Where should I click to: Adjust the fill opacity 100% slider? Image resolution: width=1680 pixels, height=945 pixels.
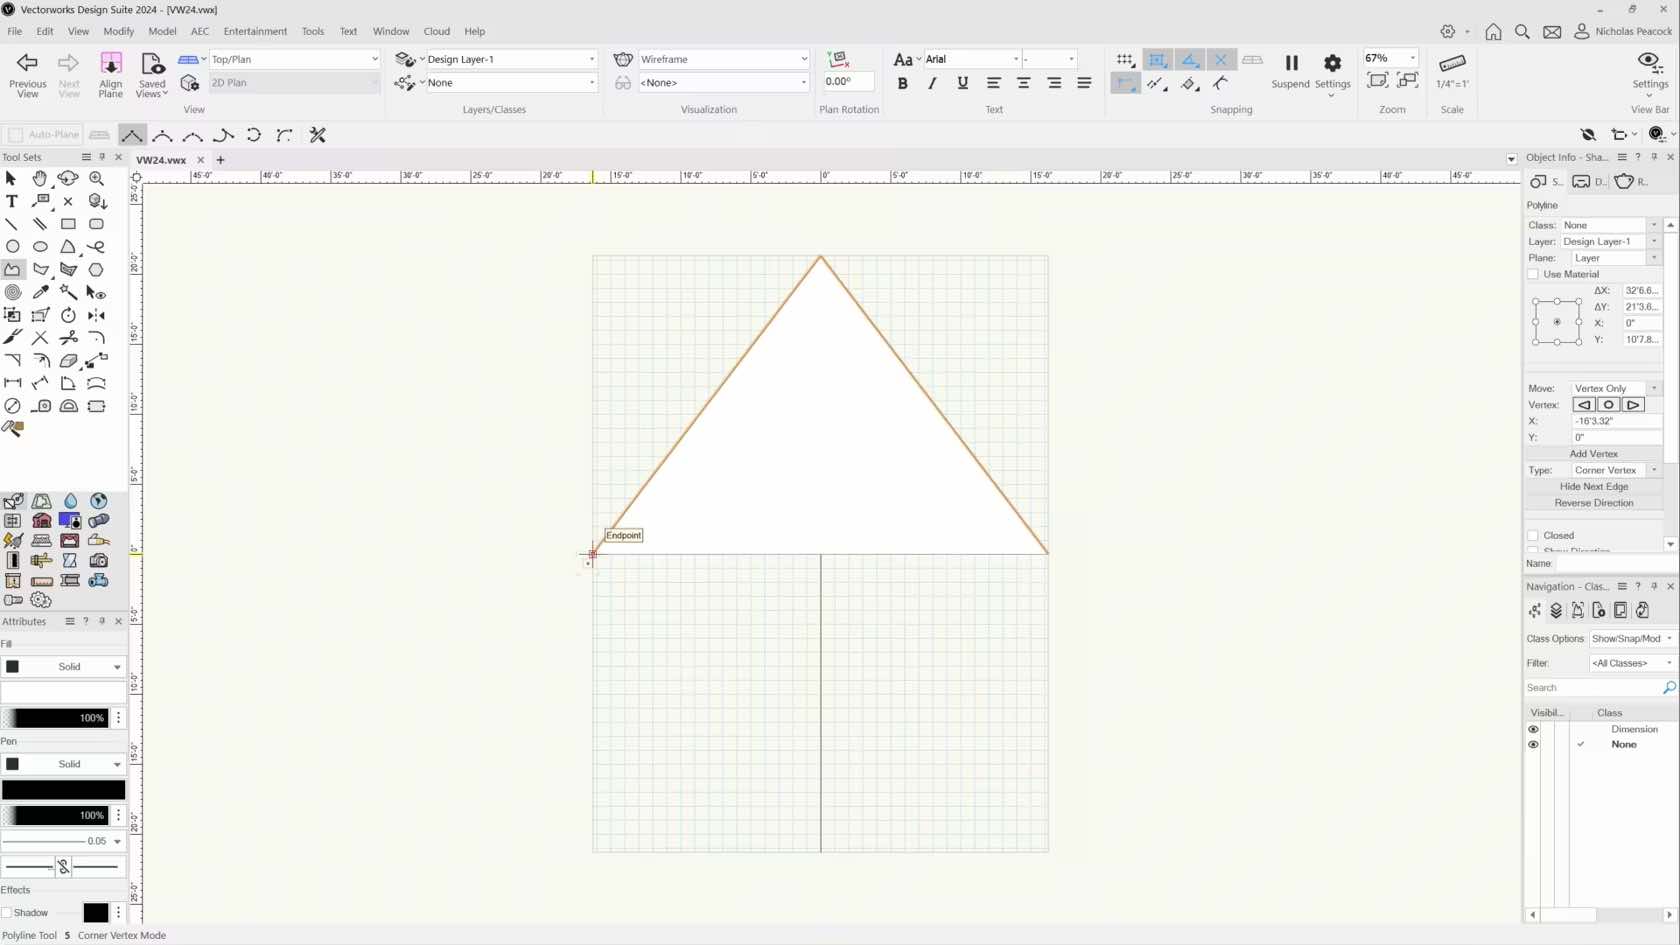(x=55, y=718)
